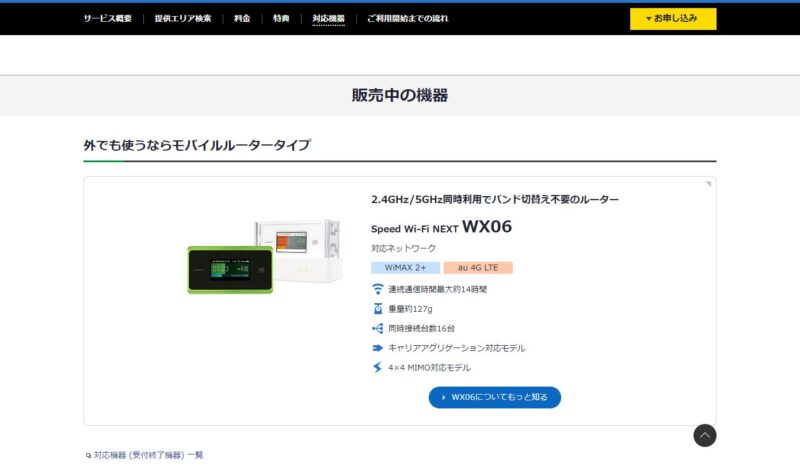The width and height of the screenshot is (800, 470).
Task: Click the WX06についてもっと知る button
Action: point(495,397)
